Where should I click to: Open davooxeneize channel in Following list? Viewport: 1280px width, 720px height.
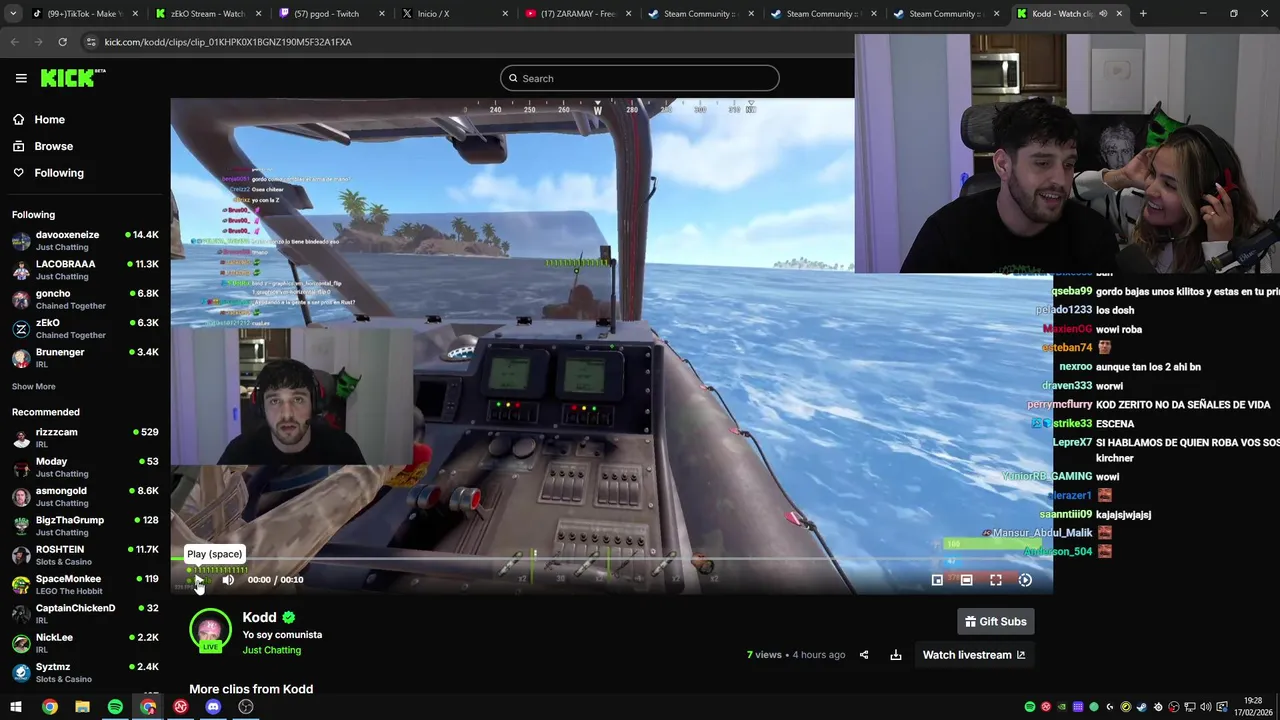pyautogui.click(x=85, y=240)
